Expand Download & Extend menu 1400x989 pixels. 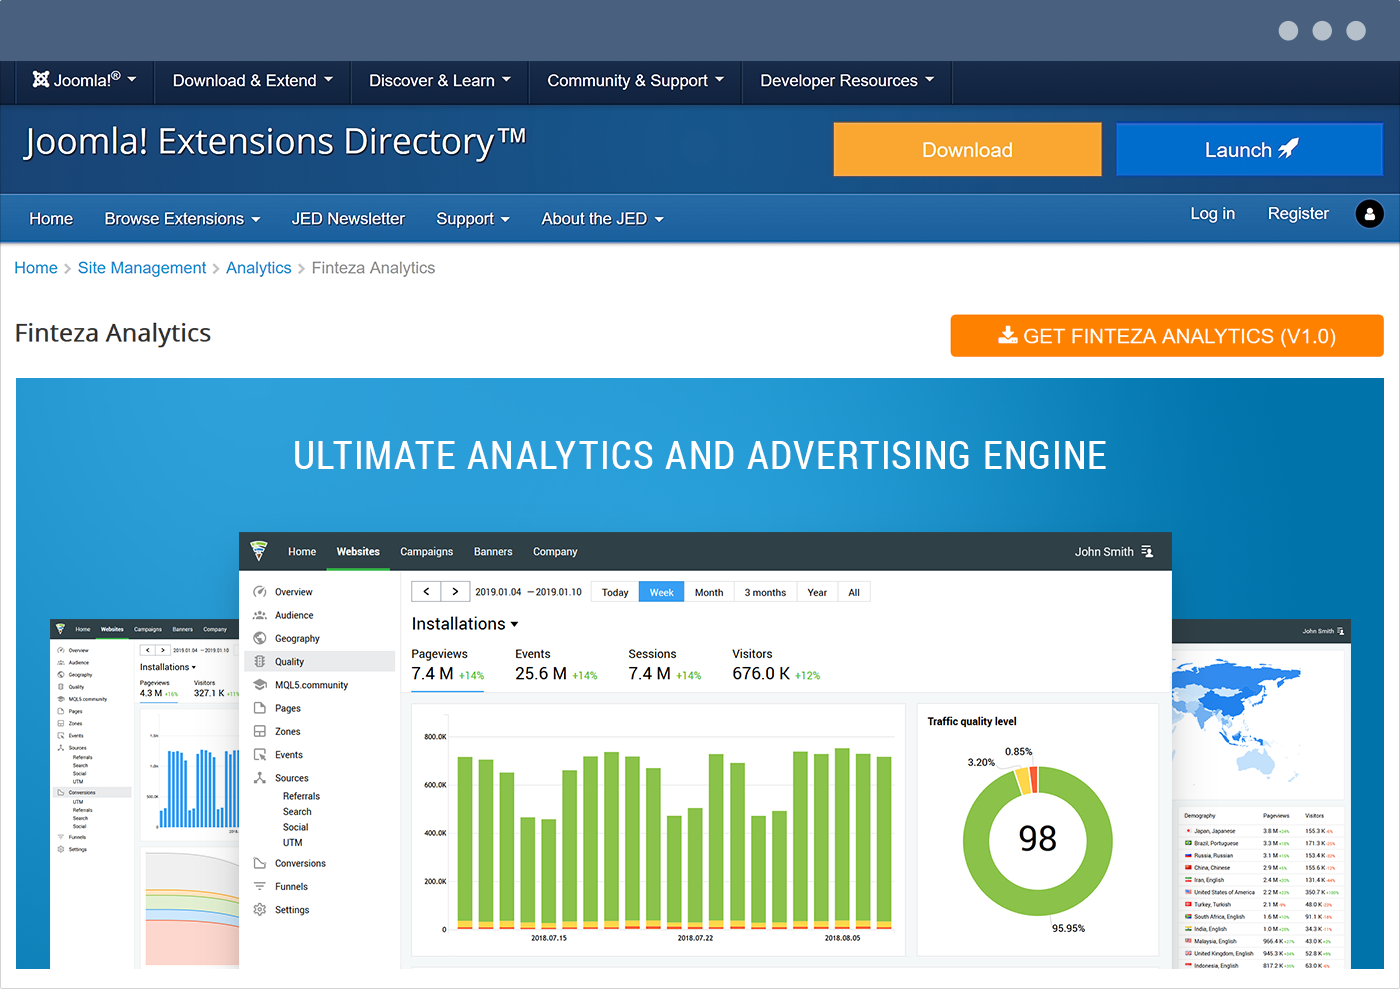pos(252,81)
